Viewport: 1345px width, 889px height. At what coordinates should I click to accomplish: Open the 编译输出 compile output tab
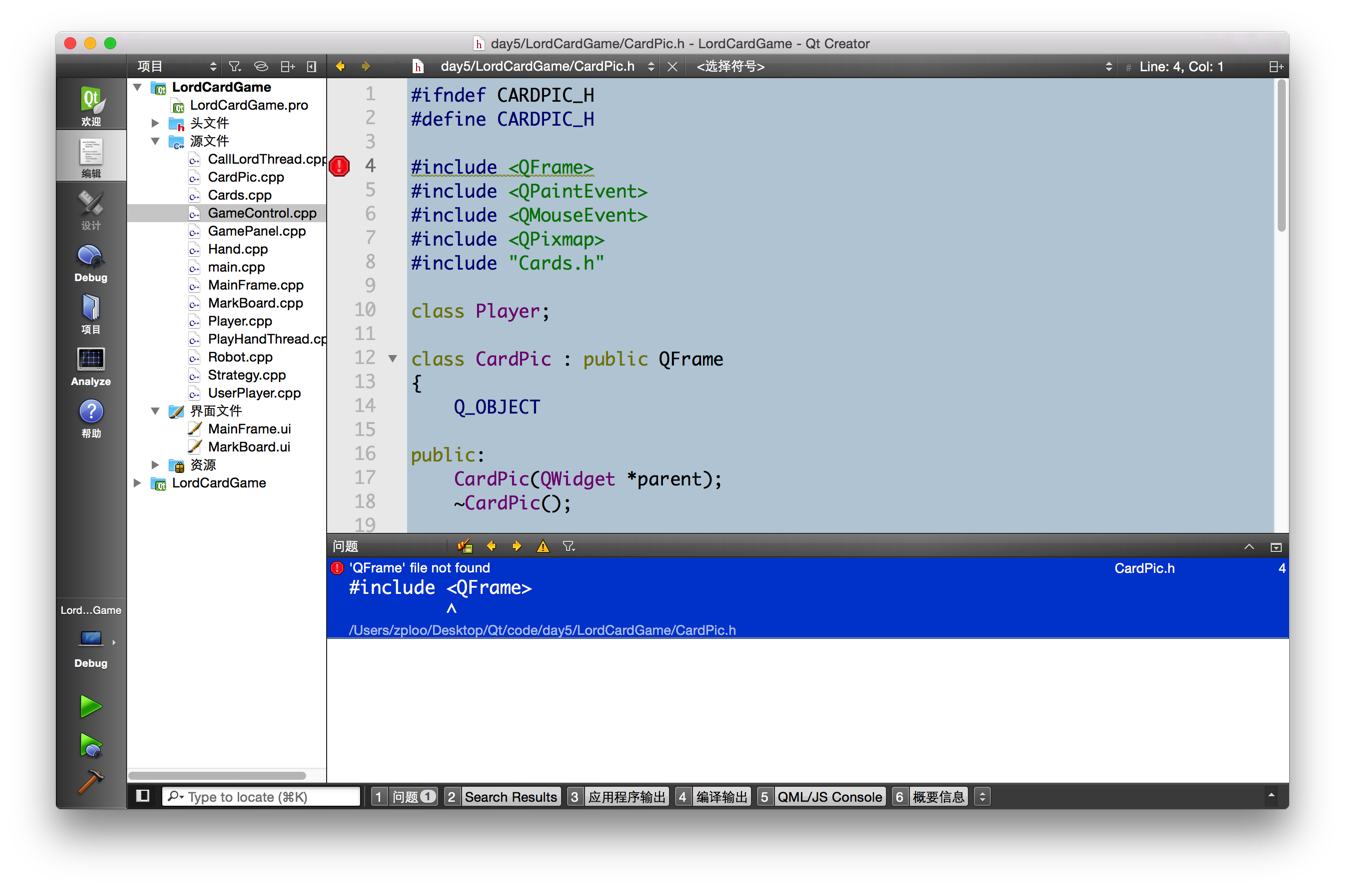pos(713,797)
